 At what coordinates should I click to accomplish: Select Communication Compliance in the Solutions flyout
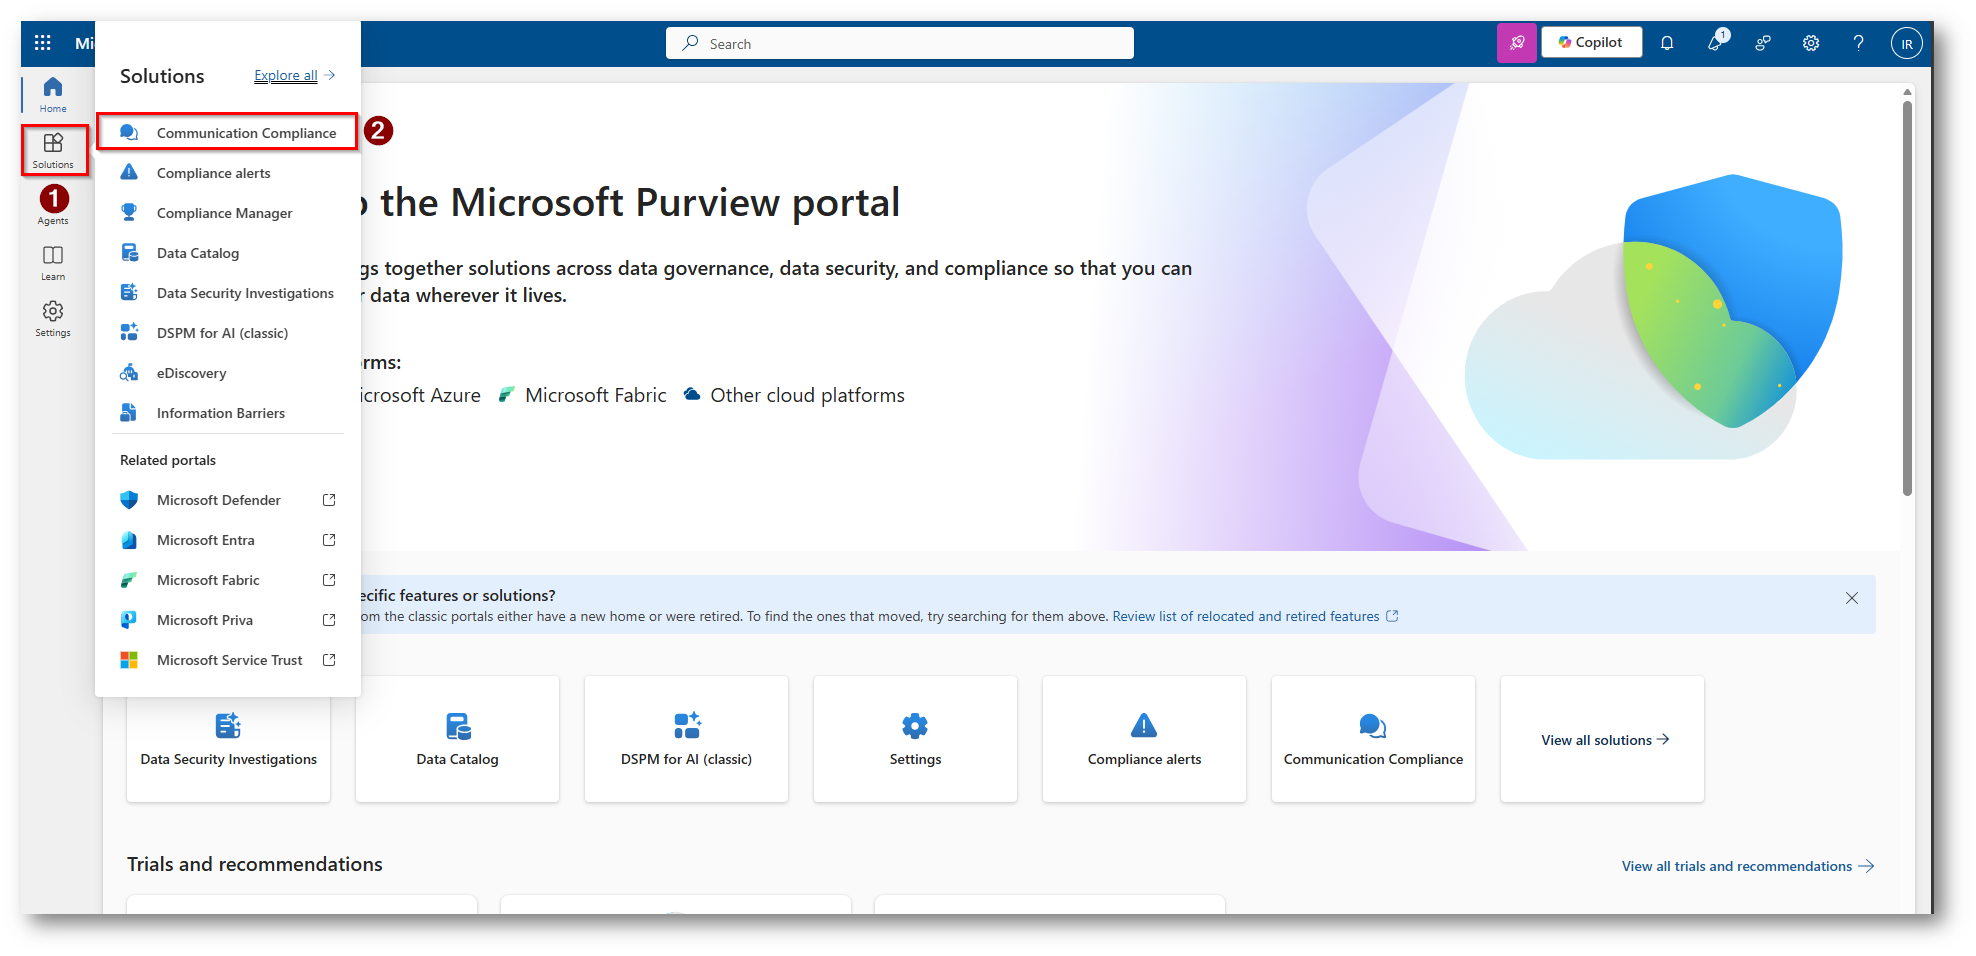point(228,133)
